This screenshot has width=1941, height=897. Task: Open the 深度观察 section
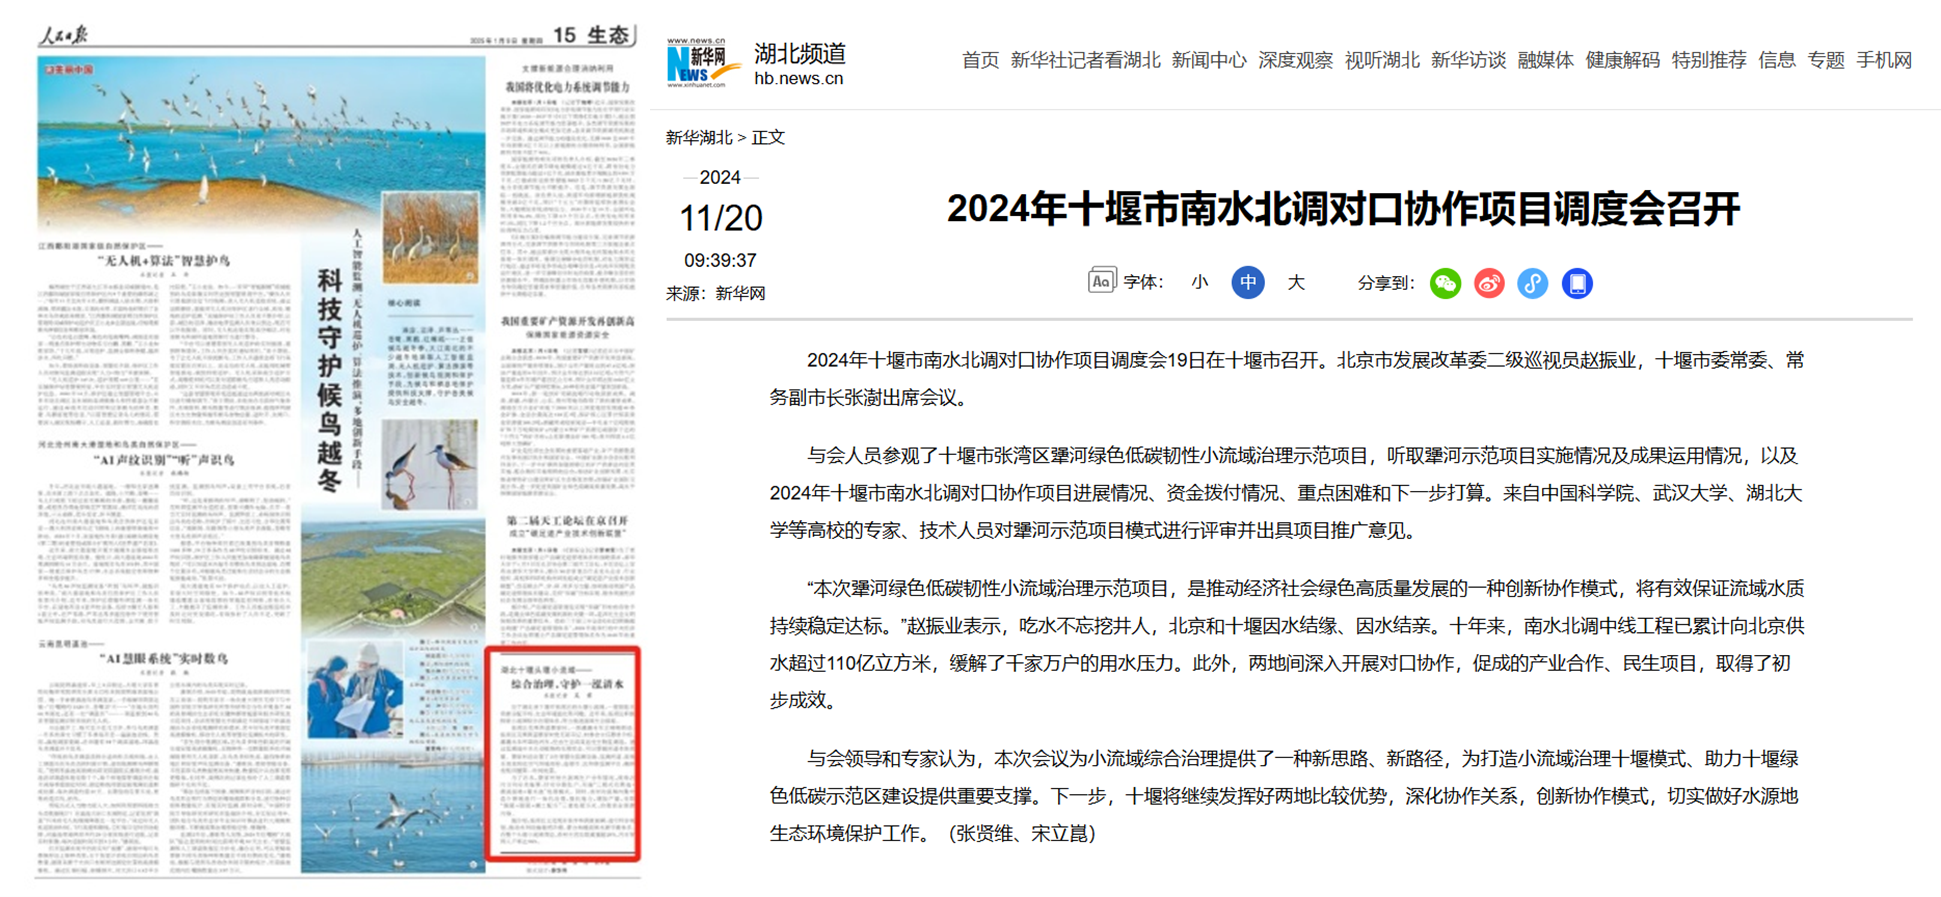[1295, 61]
